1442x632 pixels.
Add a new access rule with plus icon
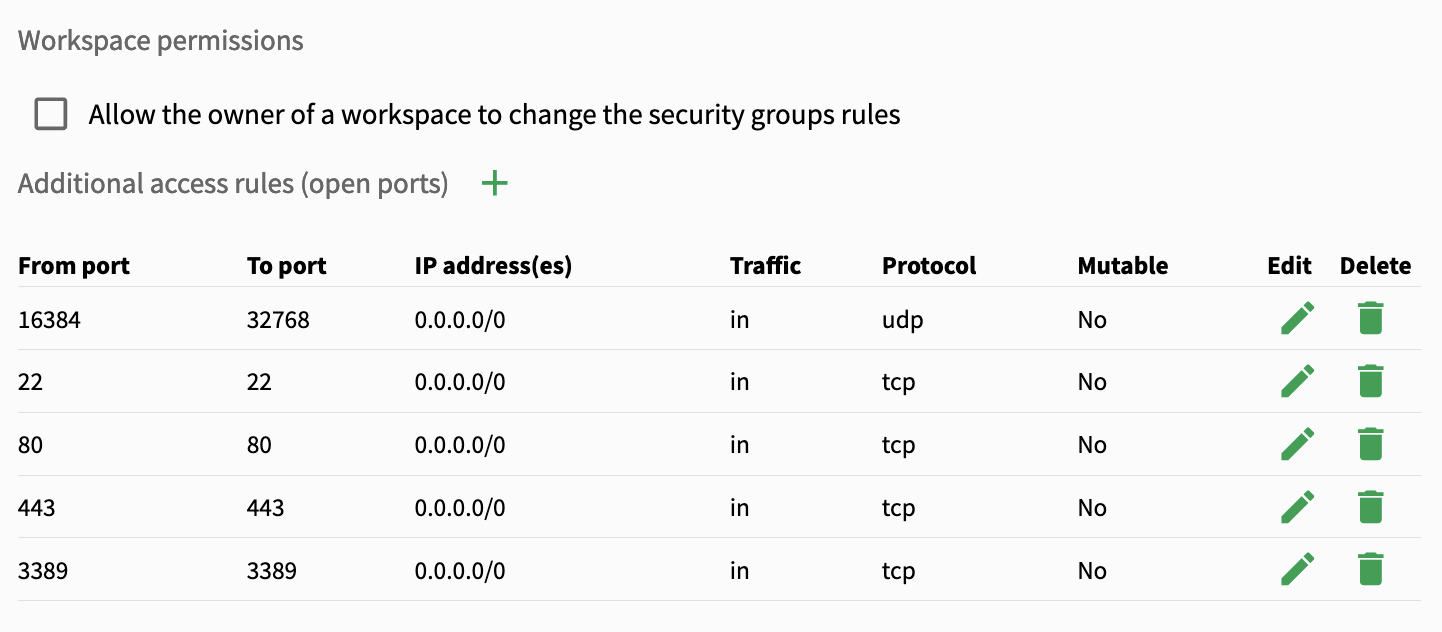point(494,183)
